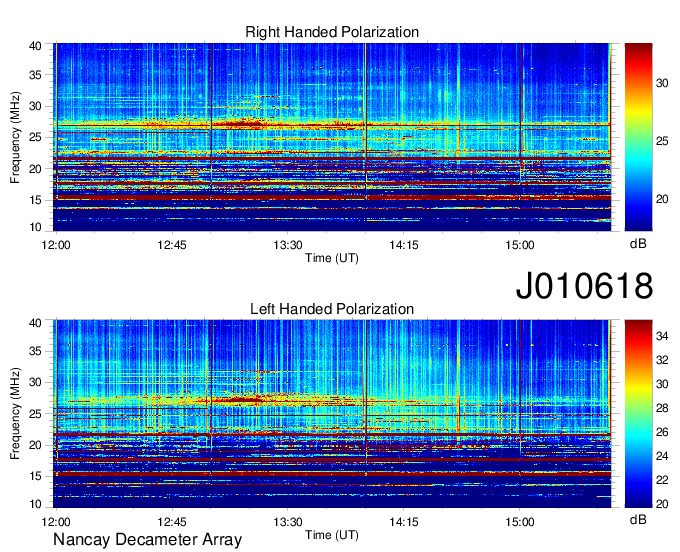Click the 26 dB mark on Left Handed colorbar

click(x=662, y=432)
